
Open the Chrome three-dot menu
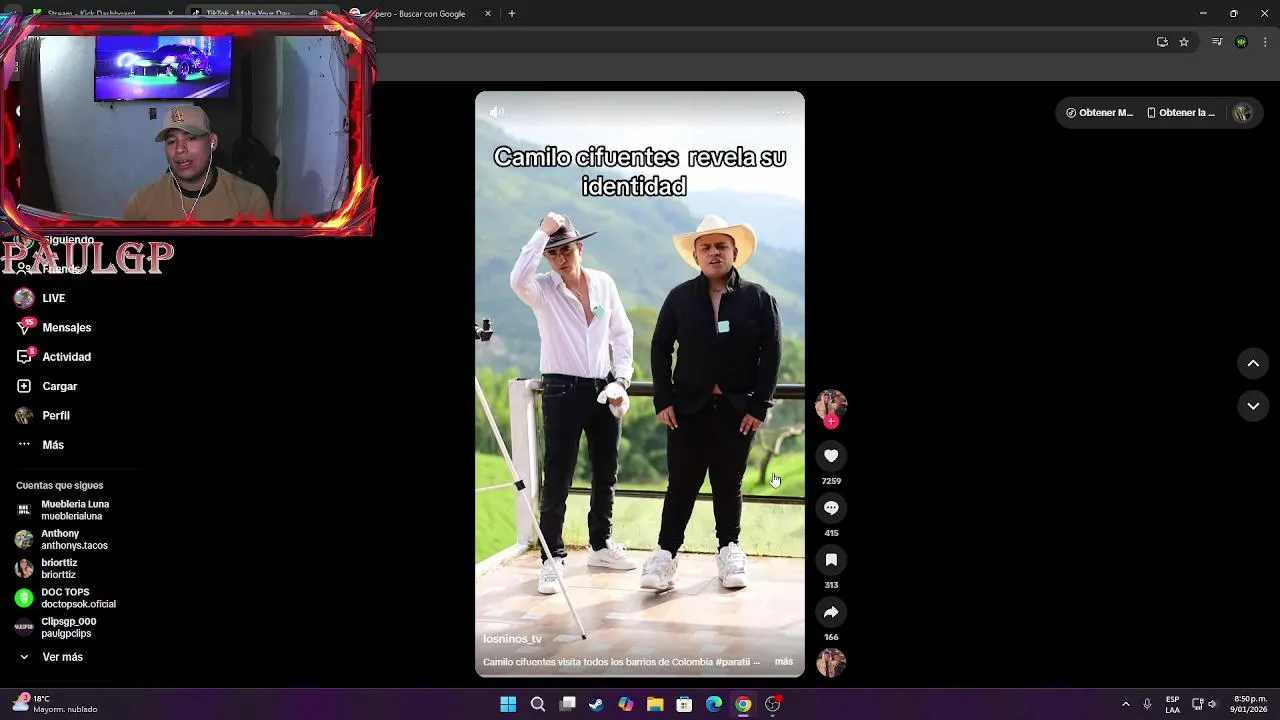click(x=1265, y=42)
